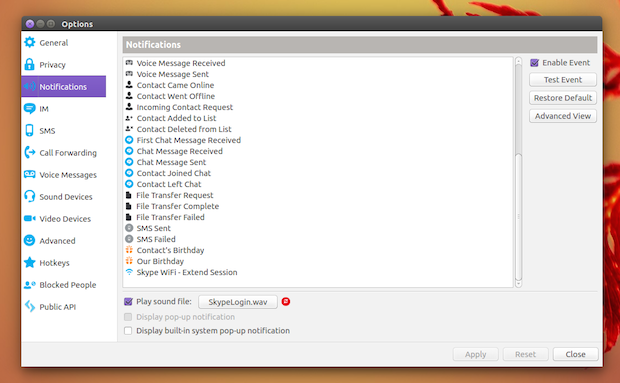Screen dimensions: 620x383
Task: Toggle the Enable Event checkbox
Action: tap(535, 63)
